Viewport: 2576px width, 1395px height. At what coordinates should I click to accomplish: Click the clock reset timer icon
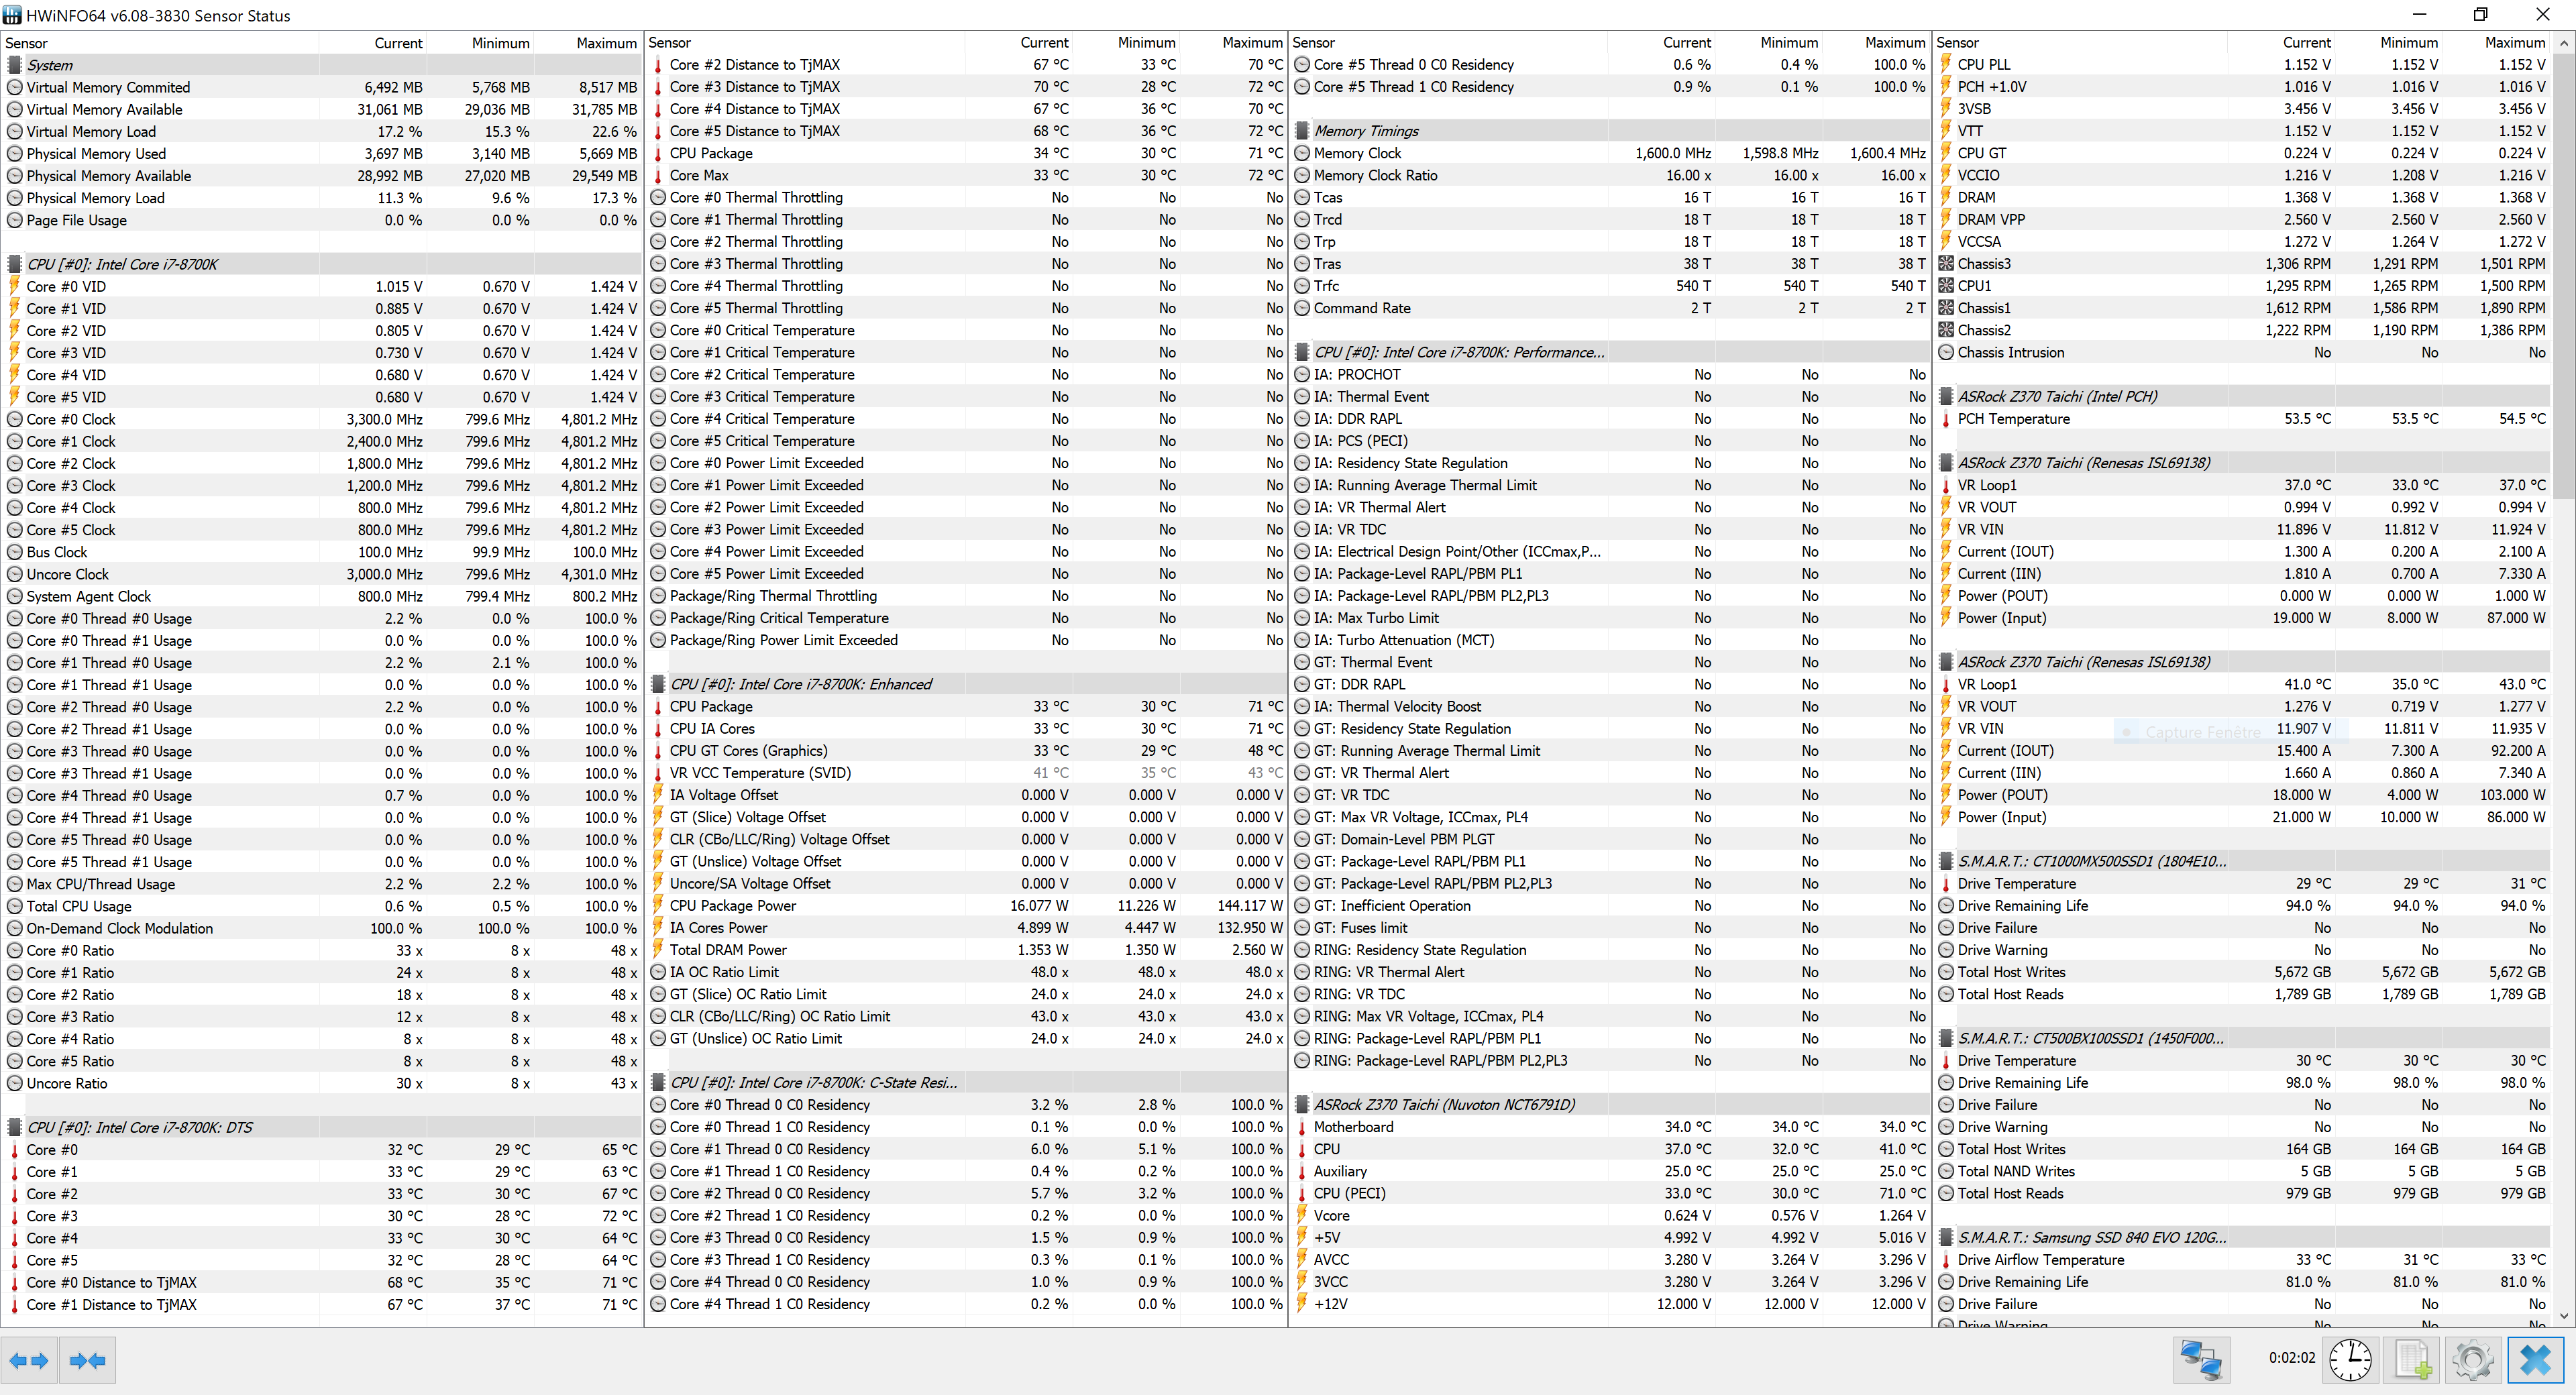click(2350, 1360)
